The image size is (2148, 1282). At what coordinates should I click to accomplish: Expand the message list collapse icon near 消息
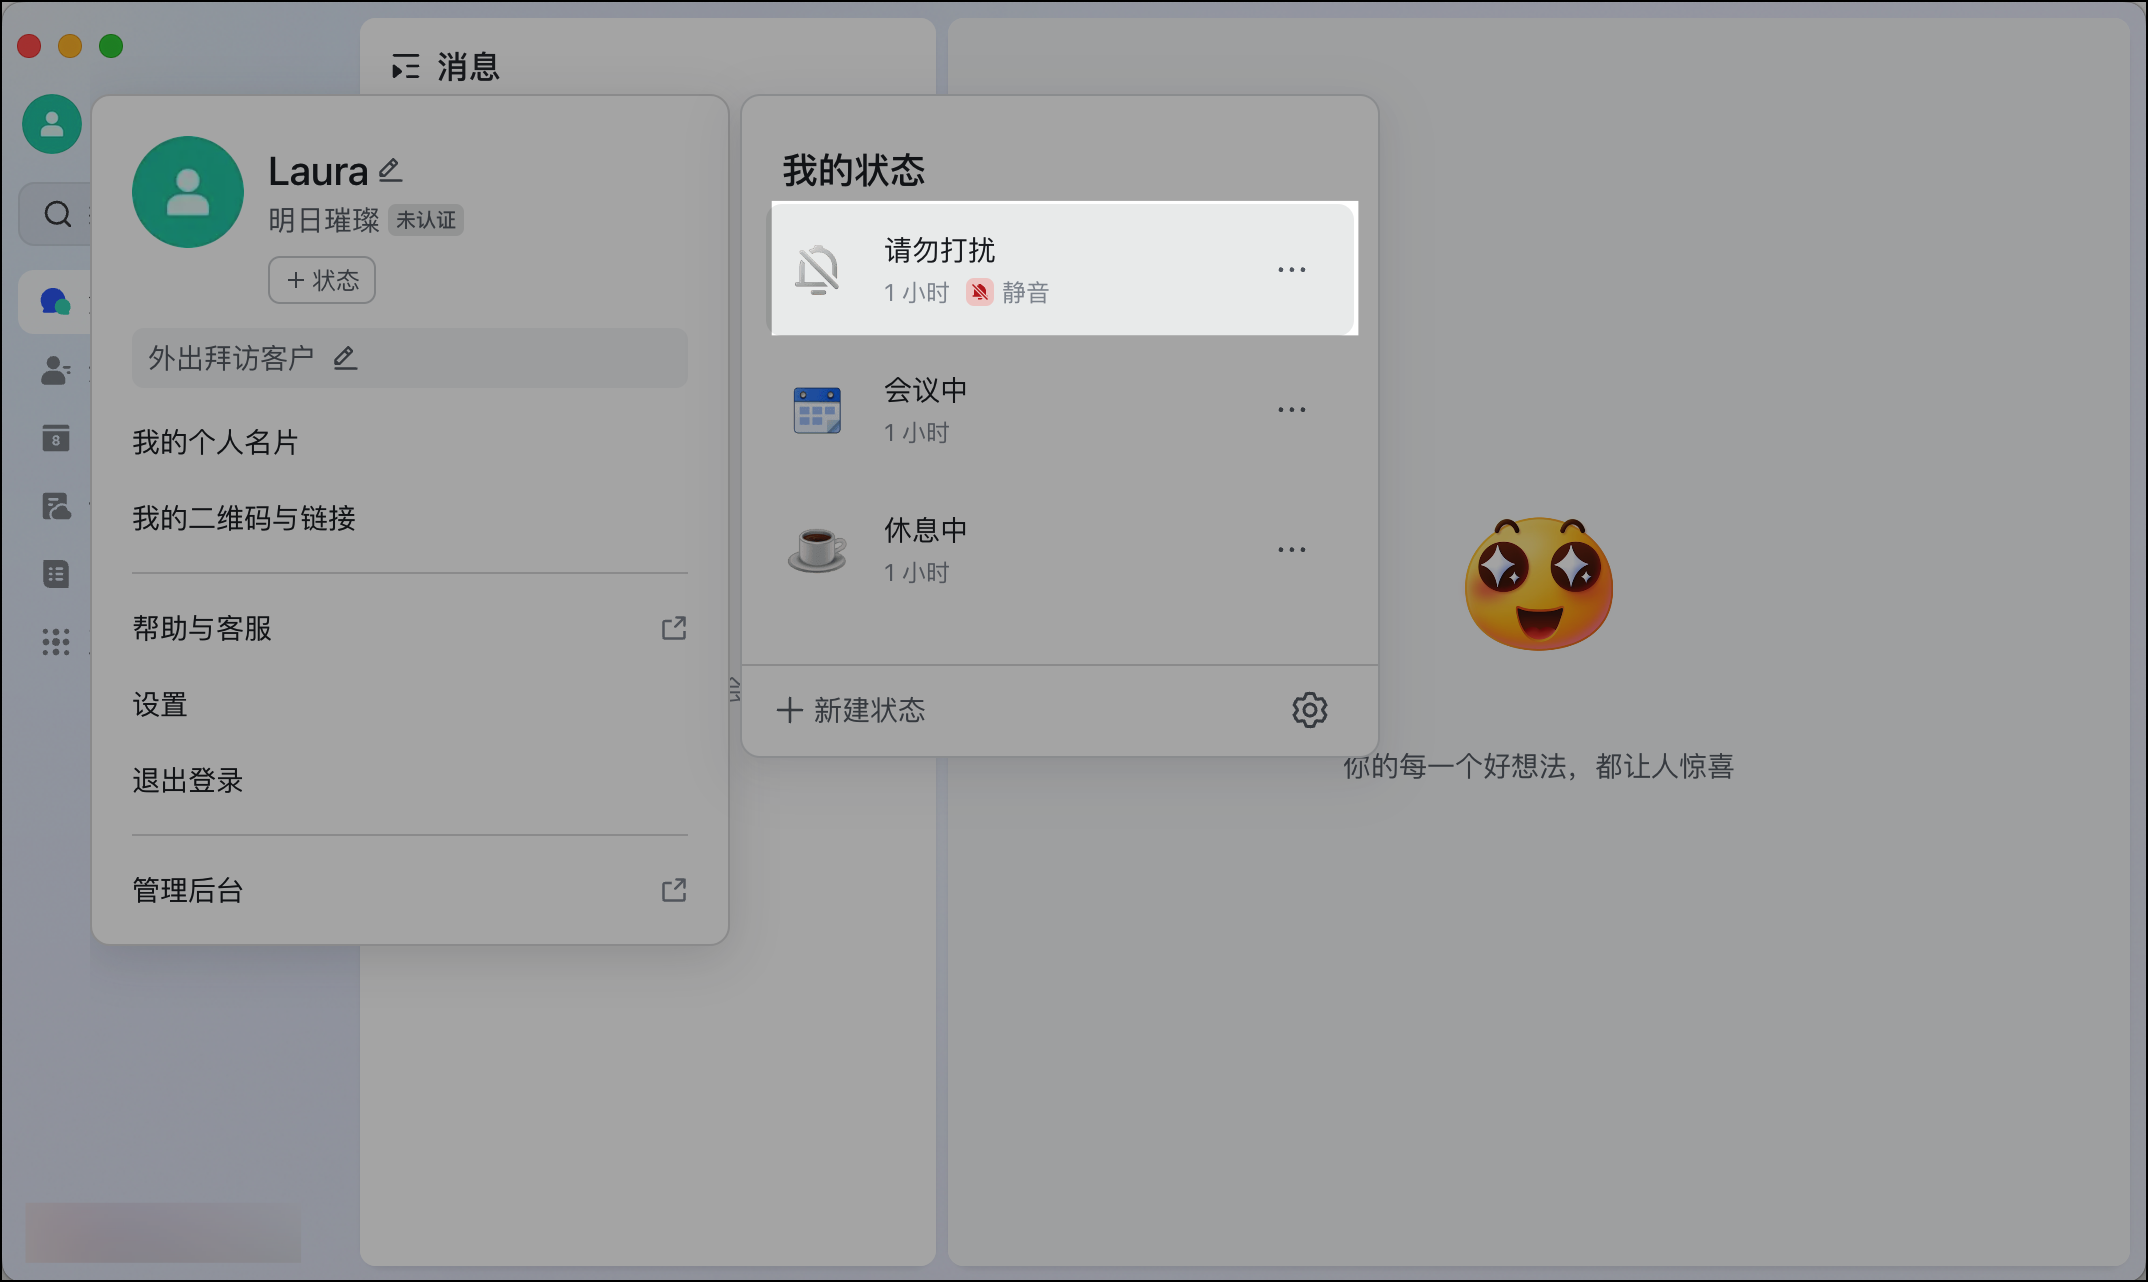point(404,66)
